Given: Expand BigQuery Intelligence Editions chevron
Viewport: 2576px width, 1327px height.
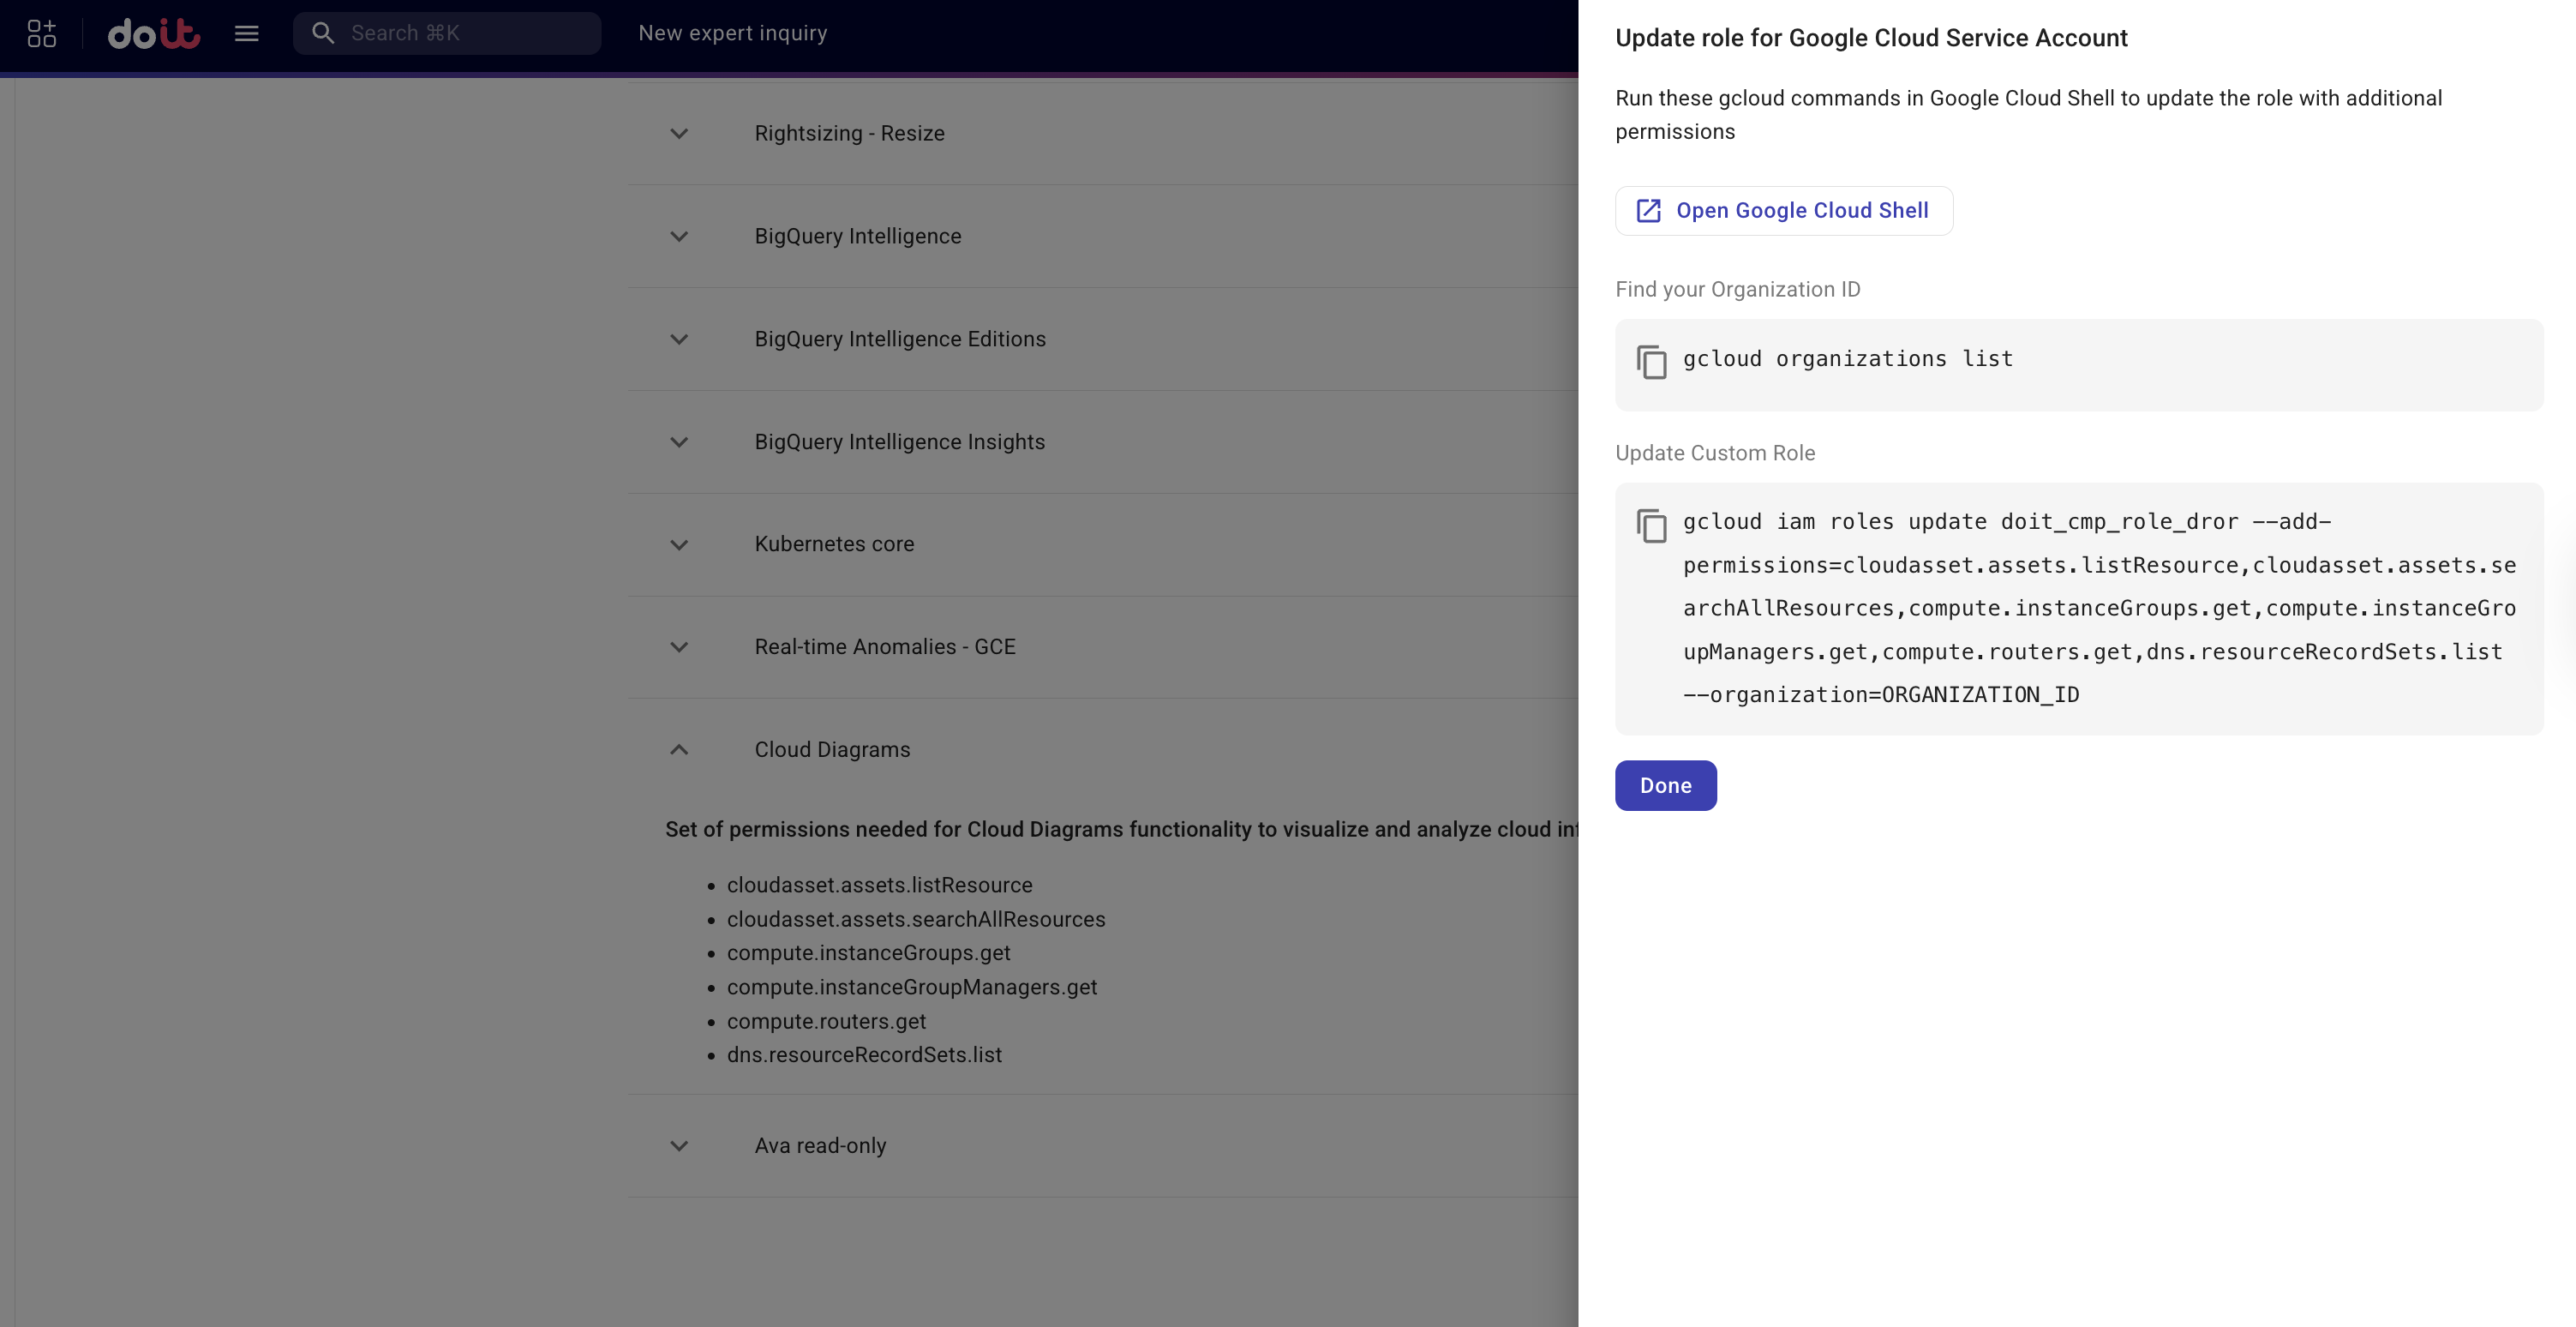Looking at the screenshot, I should click(679, 340).
